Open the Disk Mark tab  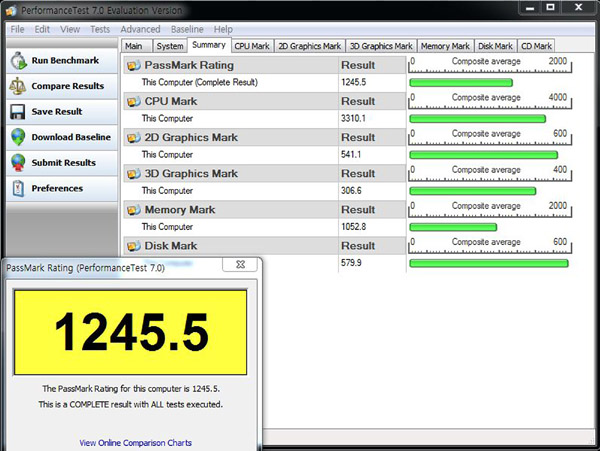[x=495, y=46]
